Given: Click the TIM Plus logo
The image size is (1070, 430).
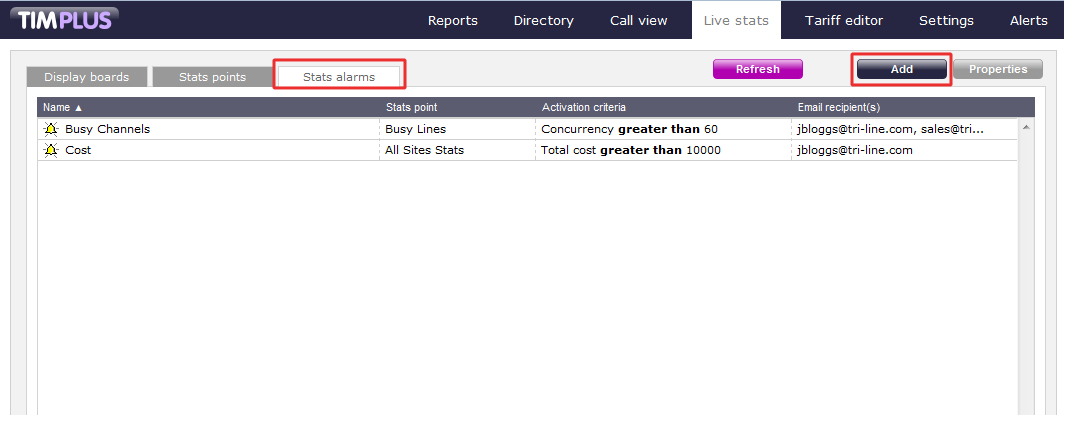Looking at the screenshot, I should (64, 19).
